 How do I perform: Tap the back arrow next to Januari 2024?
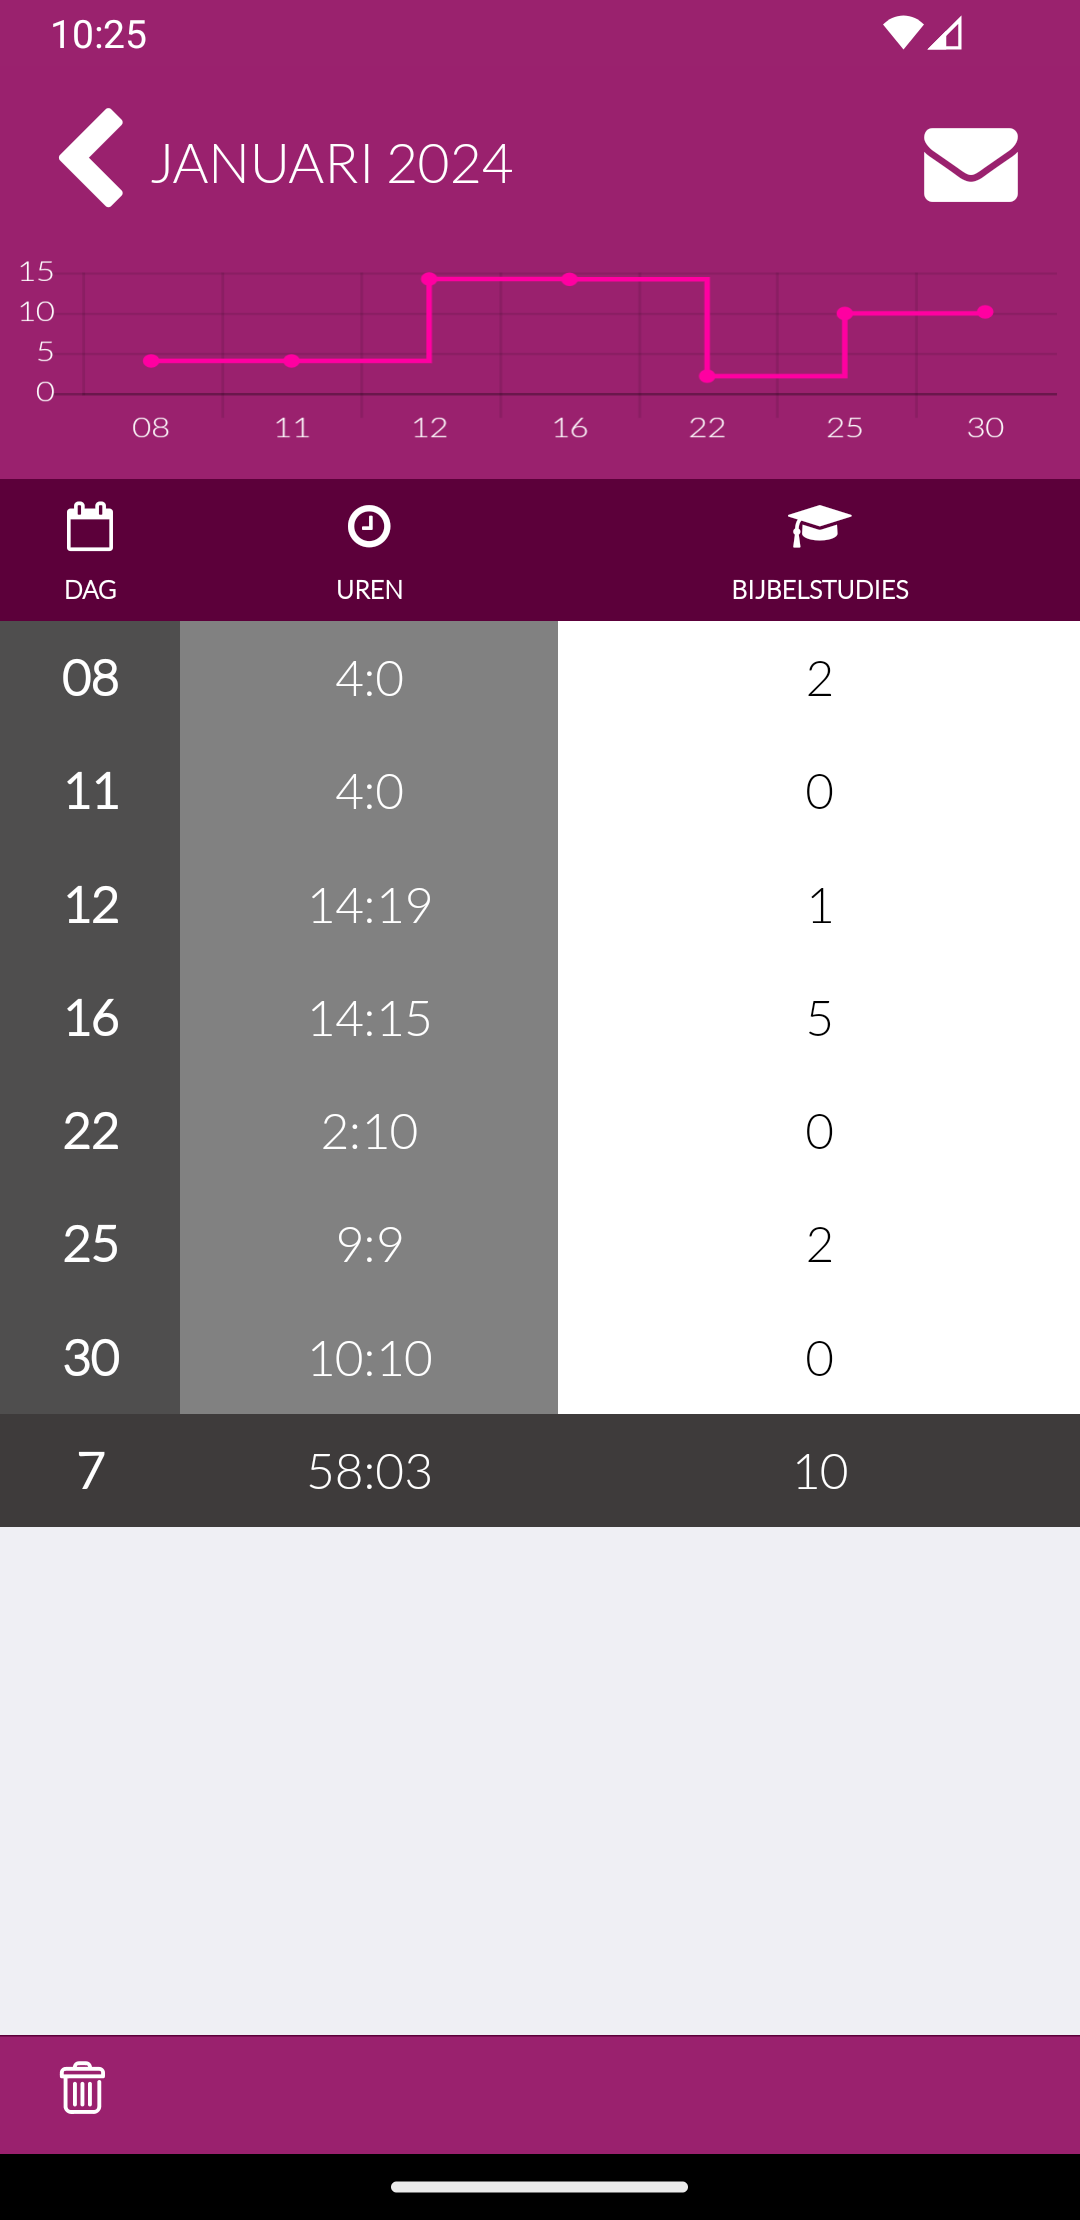[91, 158]
